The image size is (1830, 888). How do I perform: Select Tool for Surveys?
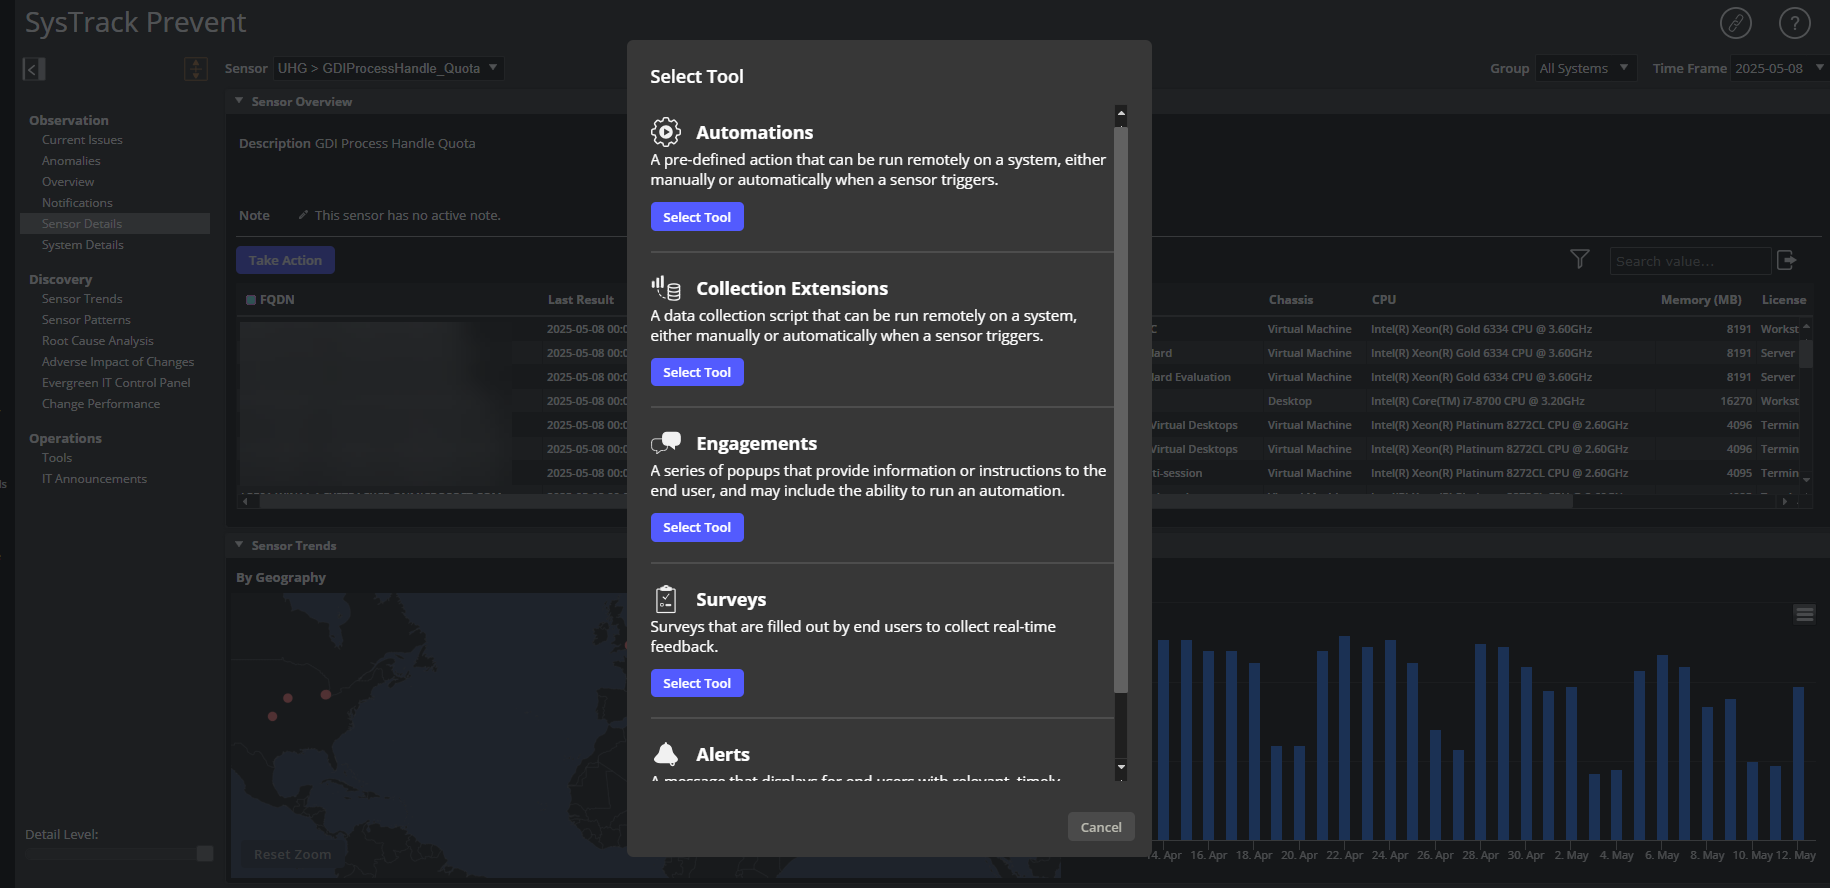click(x=697, y=683)
